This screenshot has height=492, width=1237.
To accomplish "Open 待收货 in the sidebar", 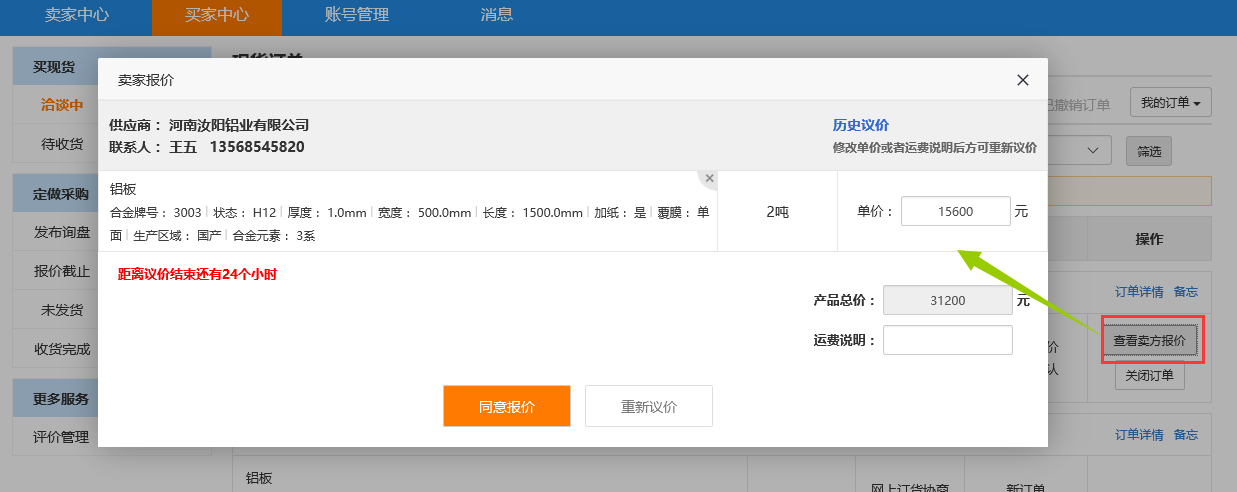I will point(62,144).
